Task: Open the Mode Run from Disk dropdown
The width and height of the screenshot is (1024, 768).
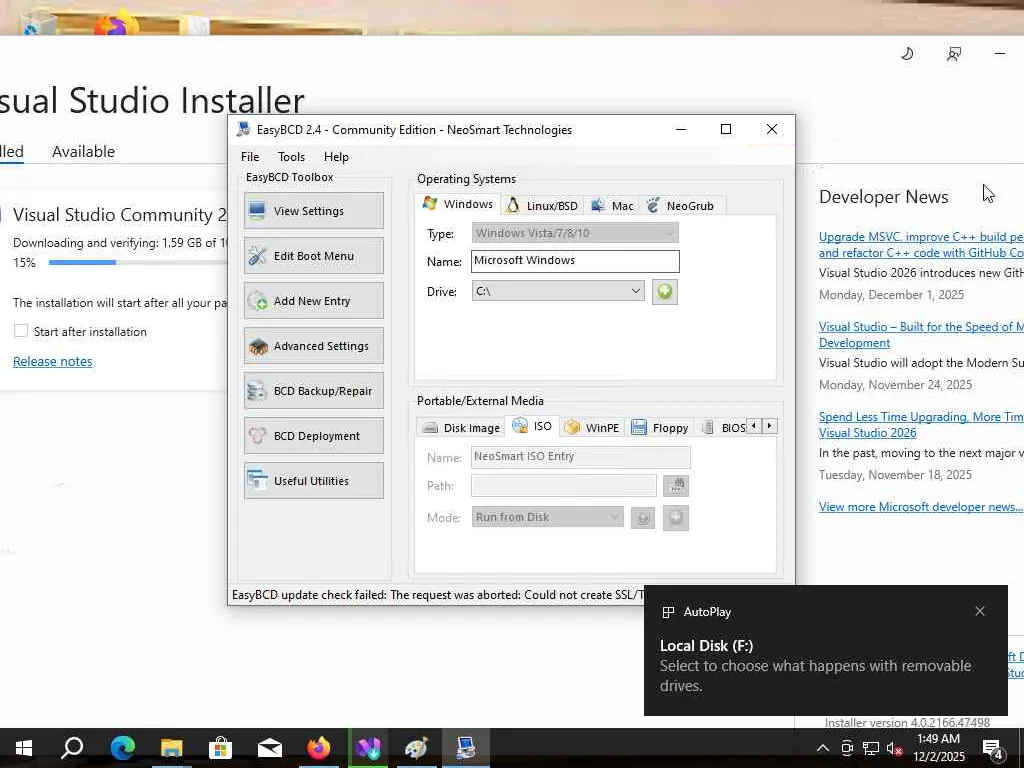Action: 547,517
